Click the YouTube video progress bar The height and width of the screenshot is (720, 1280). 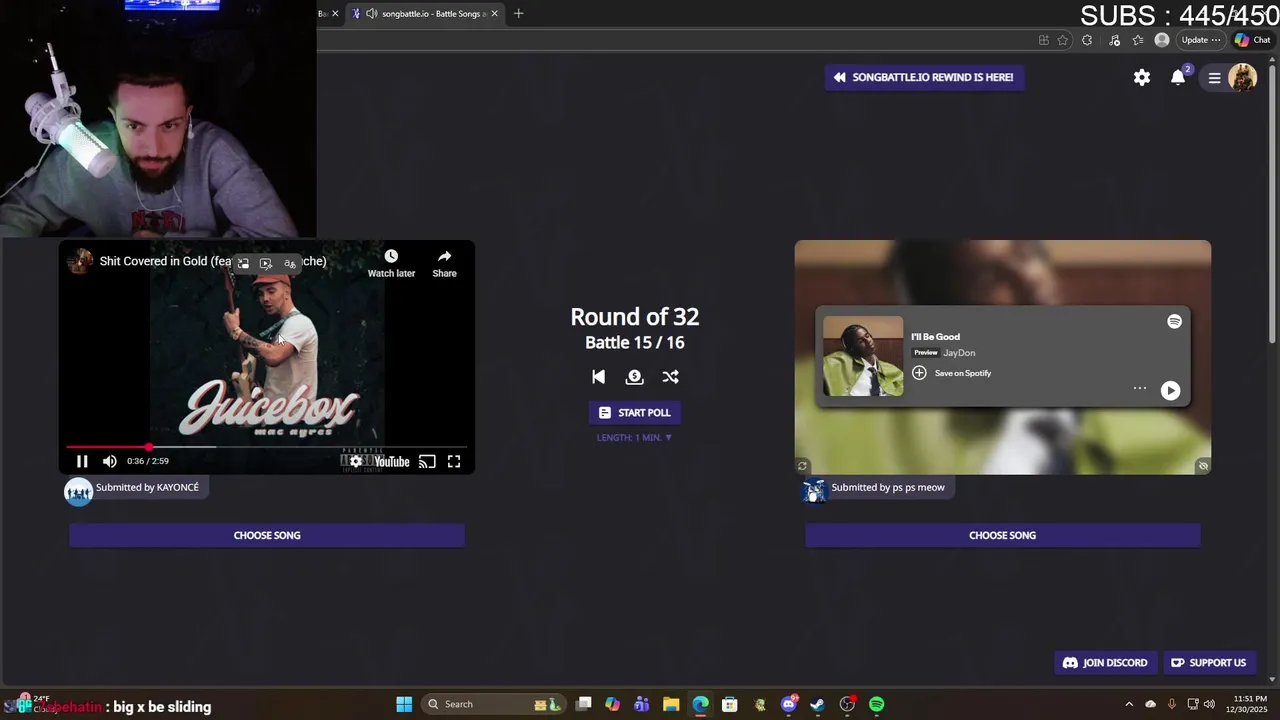266,447
